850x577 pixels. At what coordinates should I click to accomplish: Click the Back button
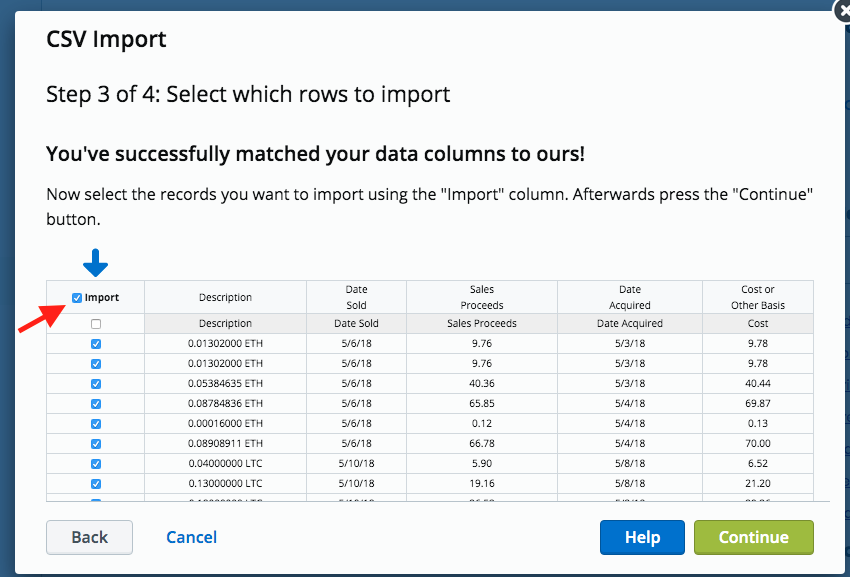tap(89, 537)
